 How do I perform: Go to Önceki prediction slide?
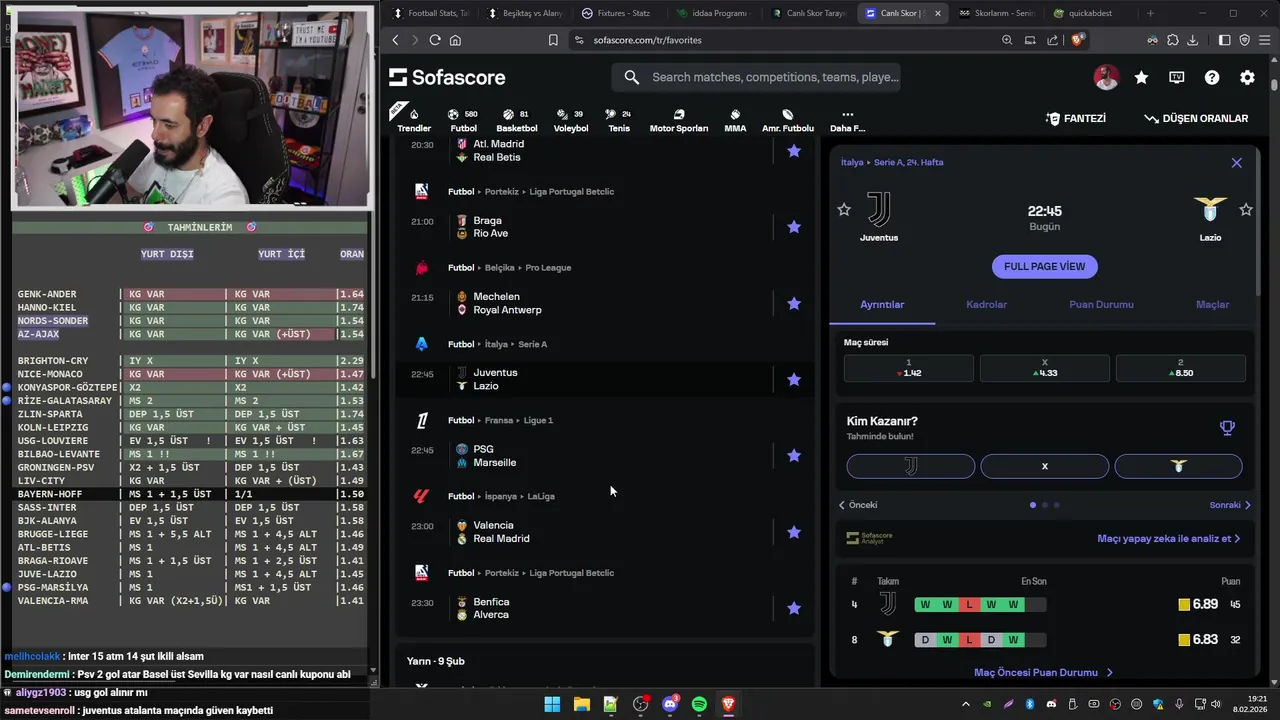coord(858,505)
